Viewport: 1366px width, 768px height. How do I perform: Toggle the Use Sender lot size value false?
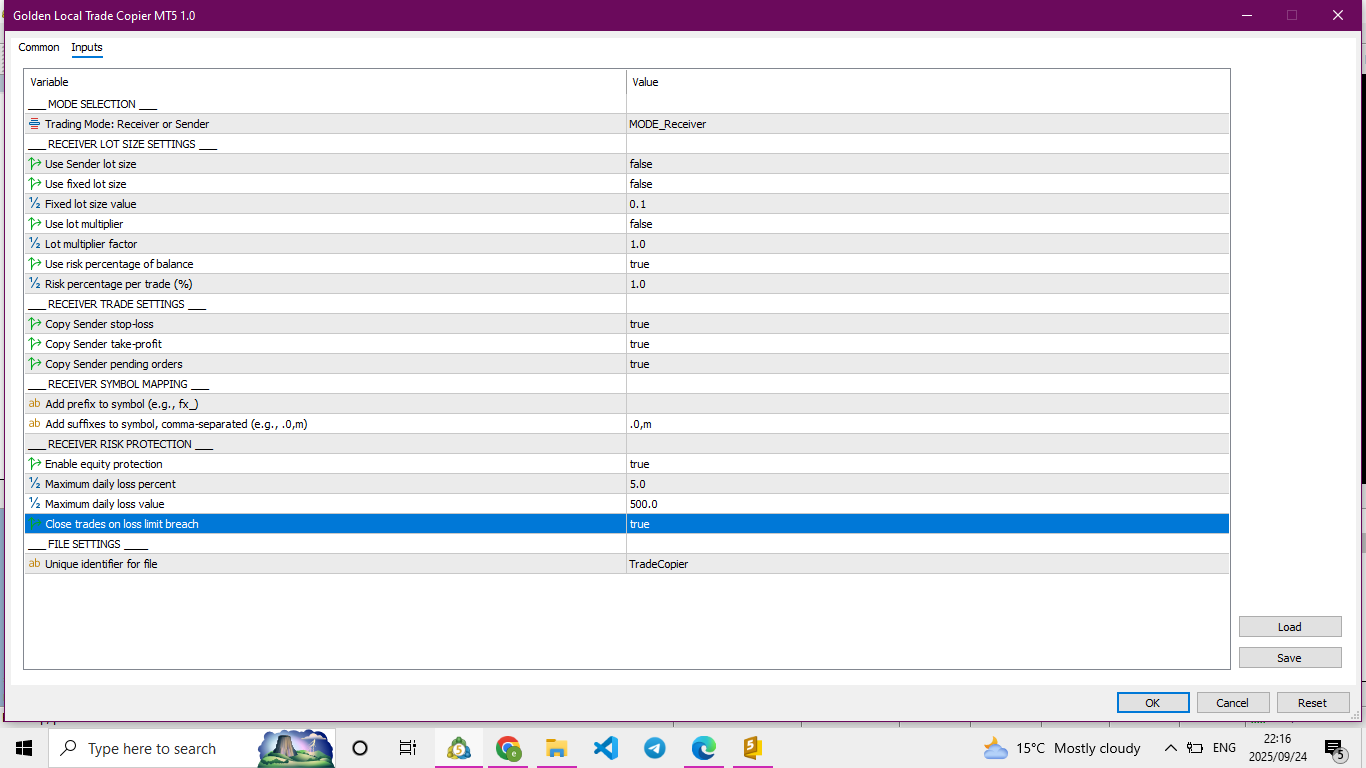pos(928,164)
